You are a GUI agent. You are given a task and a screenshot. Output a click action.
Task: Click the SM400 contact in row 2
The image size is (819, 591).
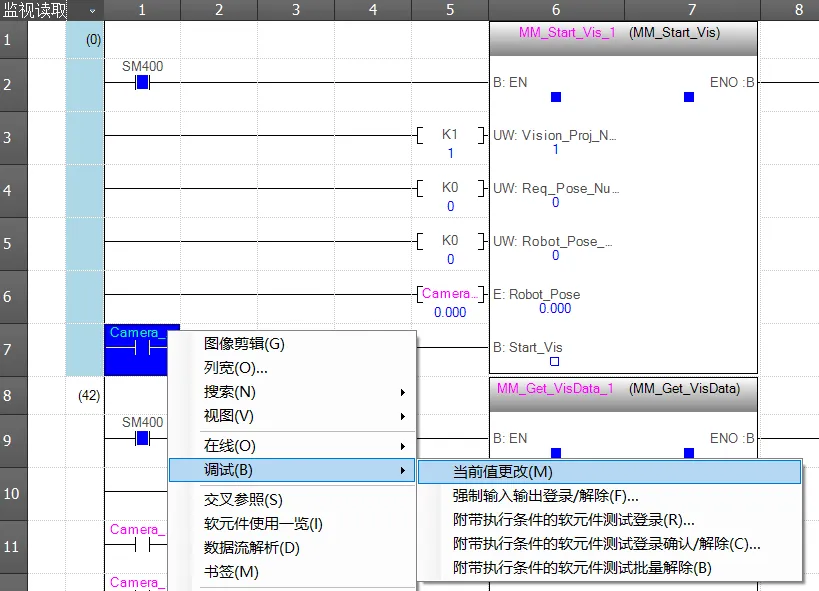pos(142,82)
